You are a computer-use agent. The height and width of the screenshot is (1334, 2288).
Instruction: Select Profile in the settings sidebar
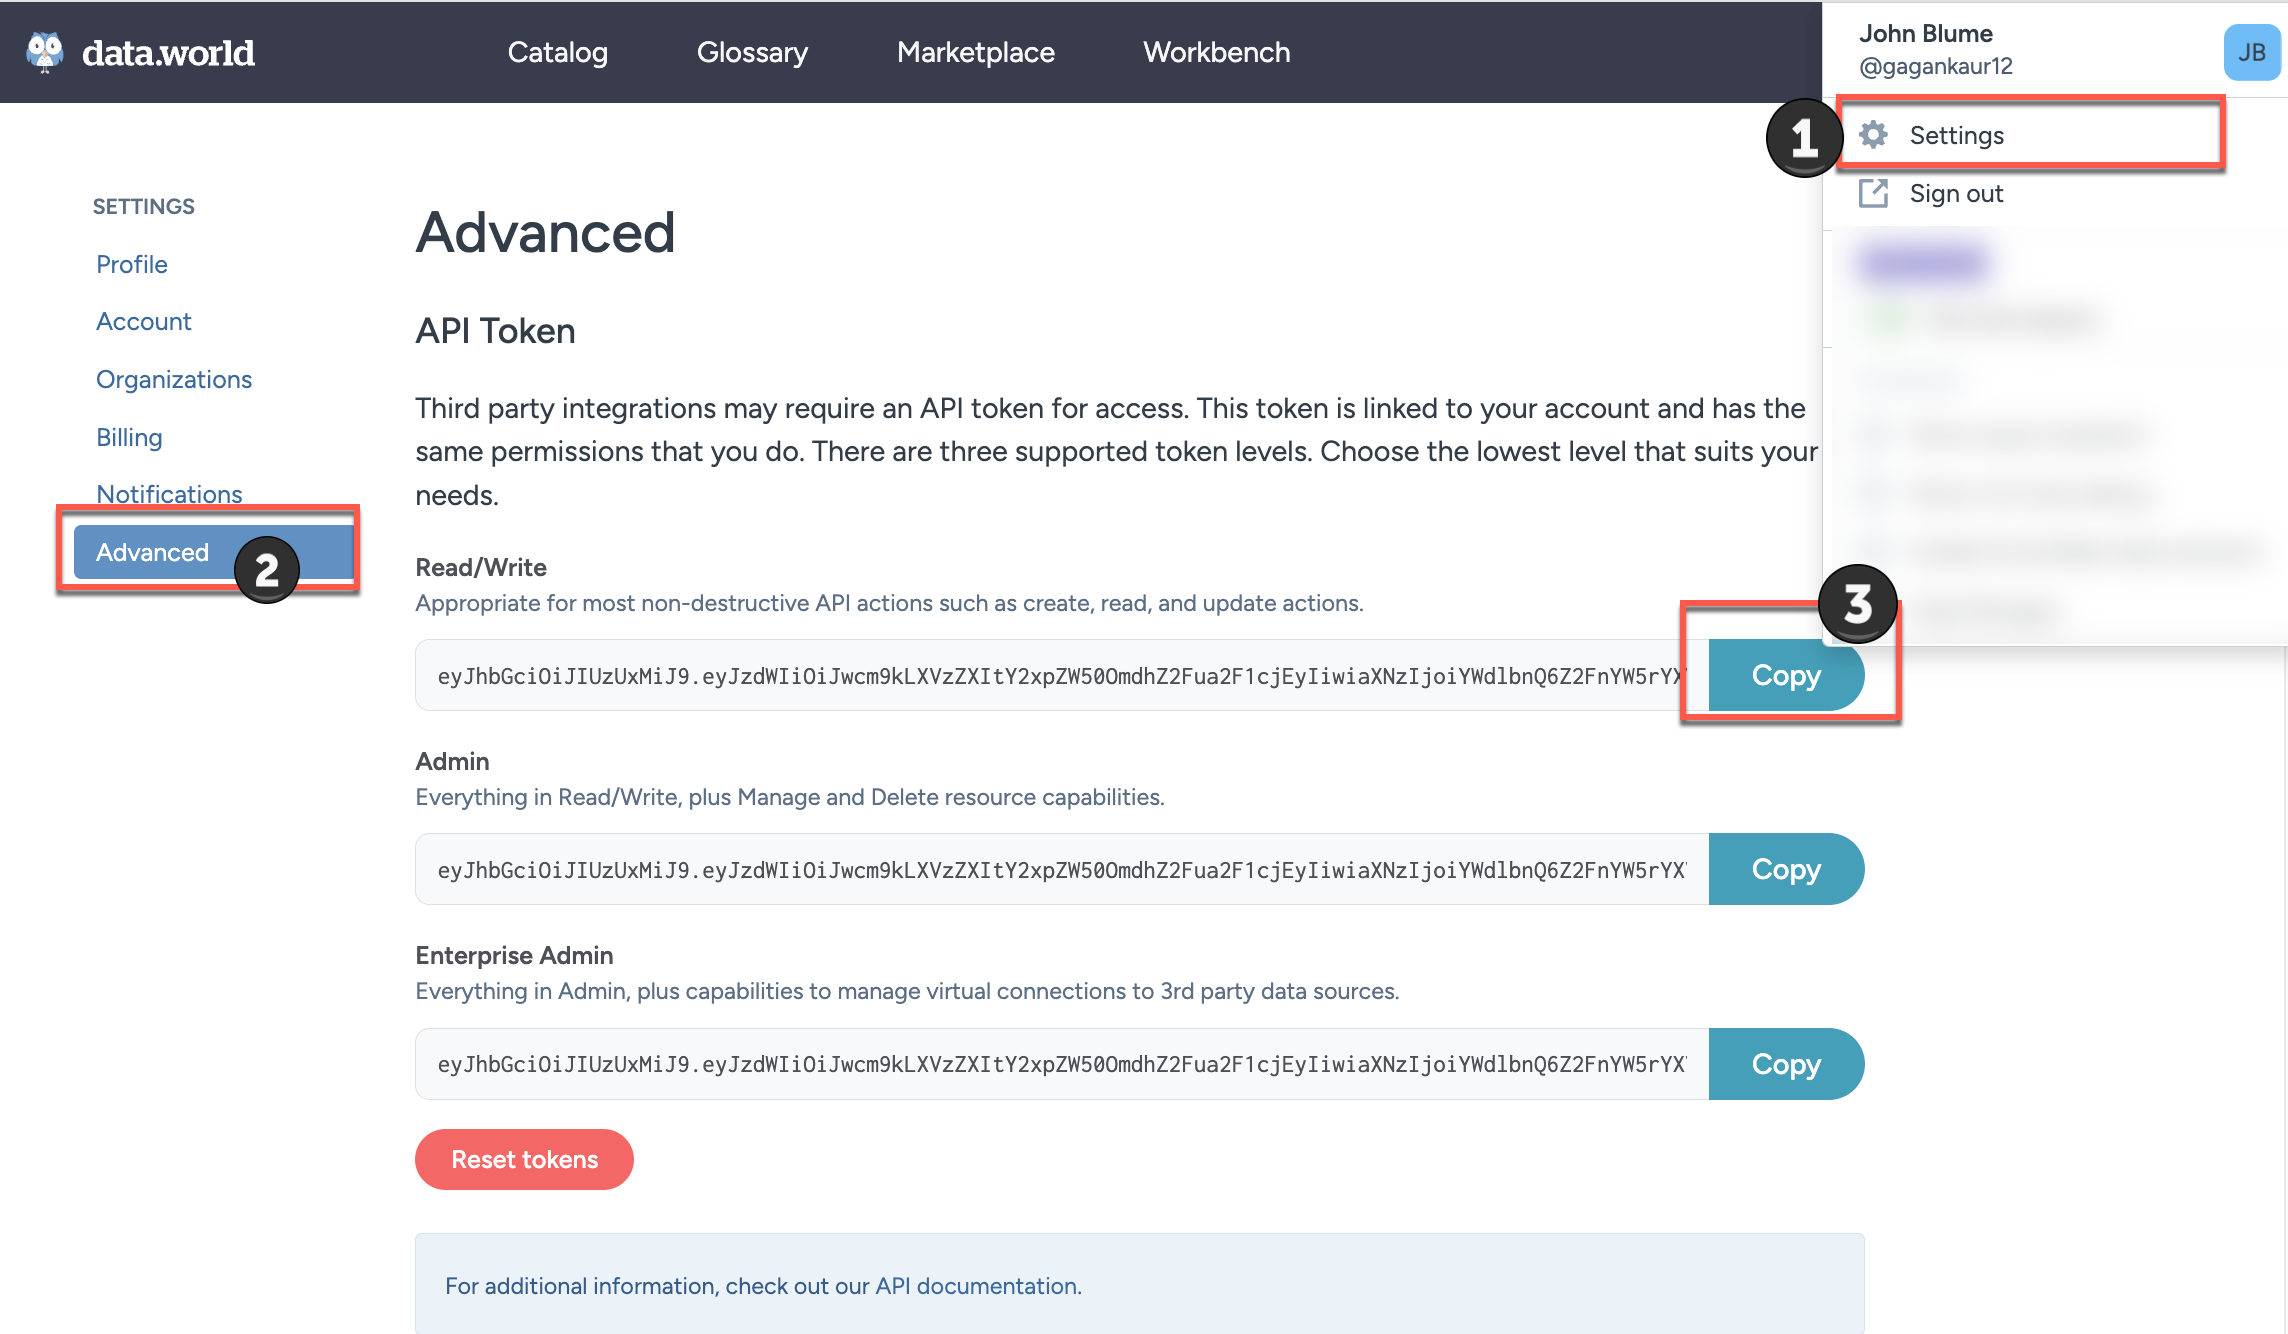131,264
